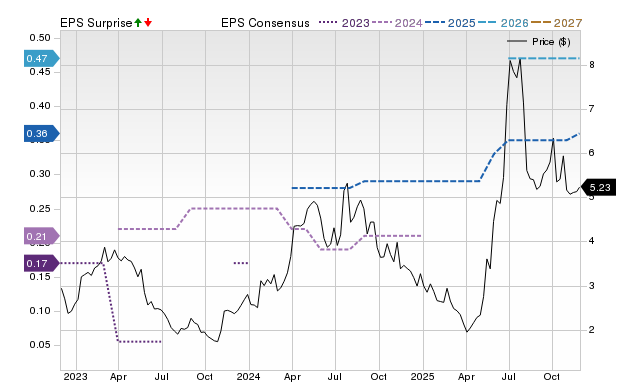The width and height of the screenshot is (640, 382).
Task: Click the 0.10 left-axis label
Action: [x=40, y=311]
